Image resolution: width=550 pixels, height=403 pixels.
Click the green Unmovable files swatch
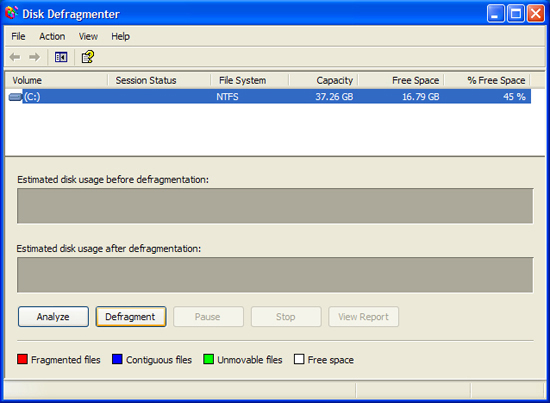pos(208,359)
